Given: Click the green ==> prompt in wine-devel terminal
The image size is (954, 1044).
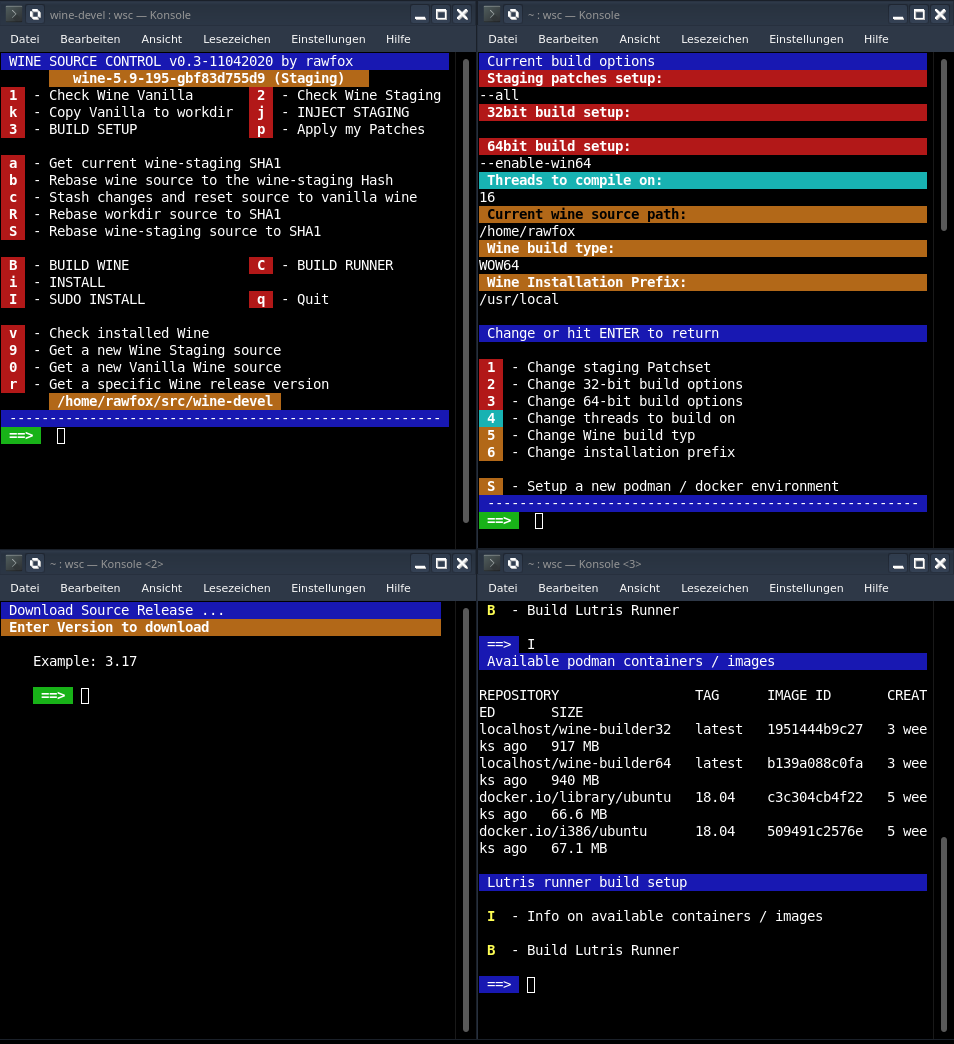Looking at the screenshot, I should point(21,435).
